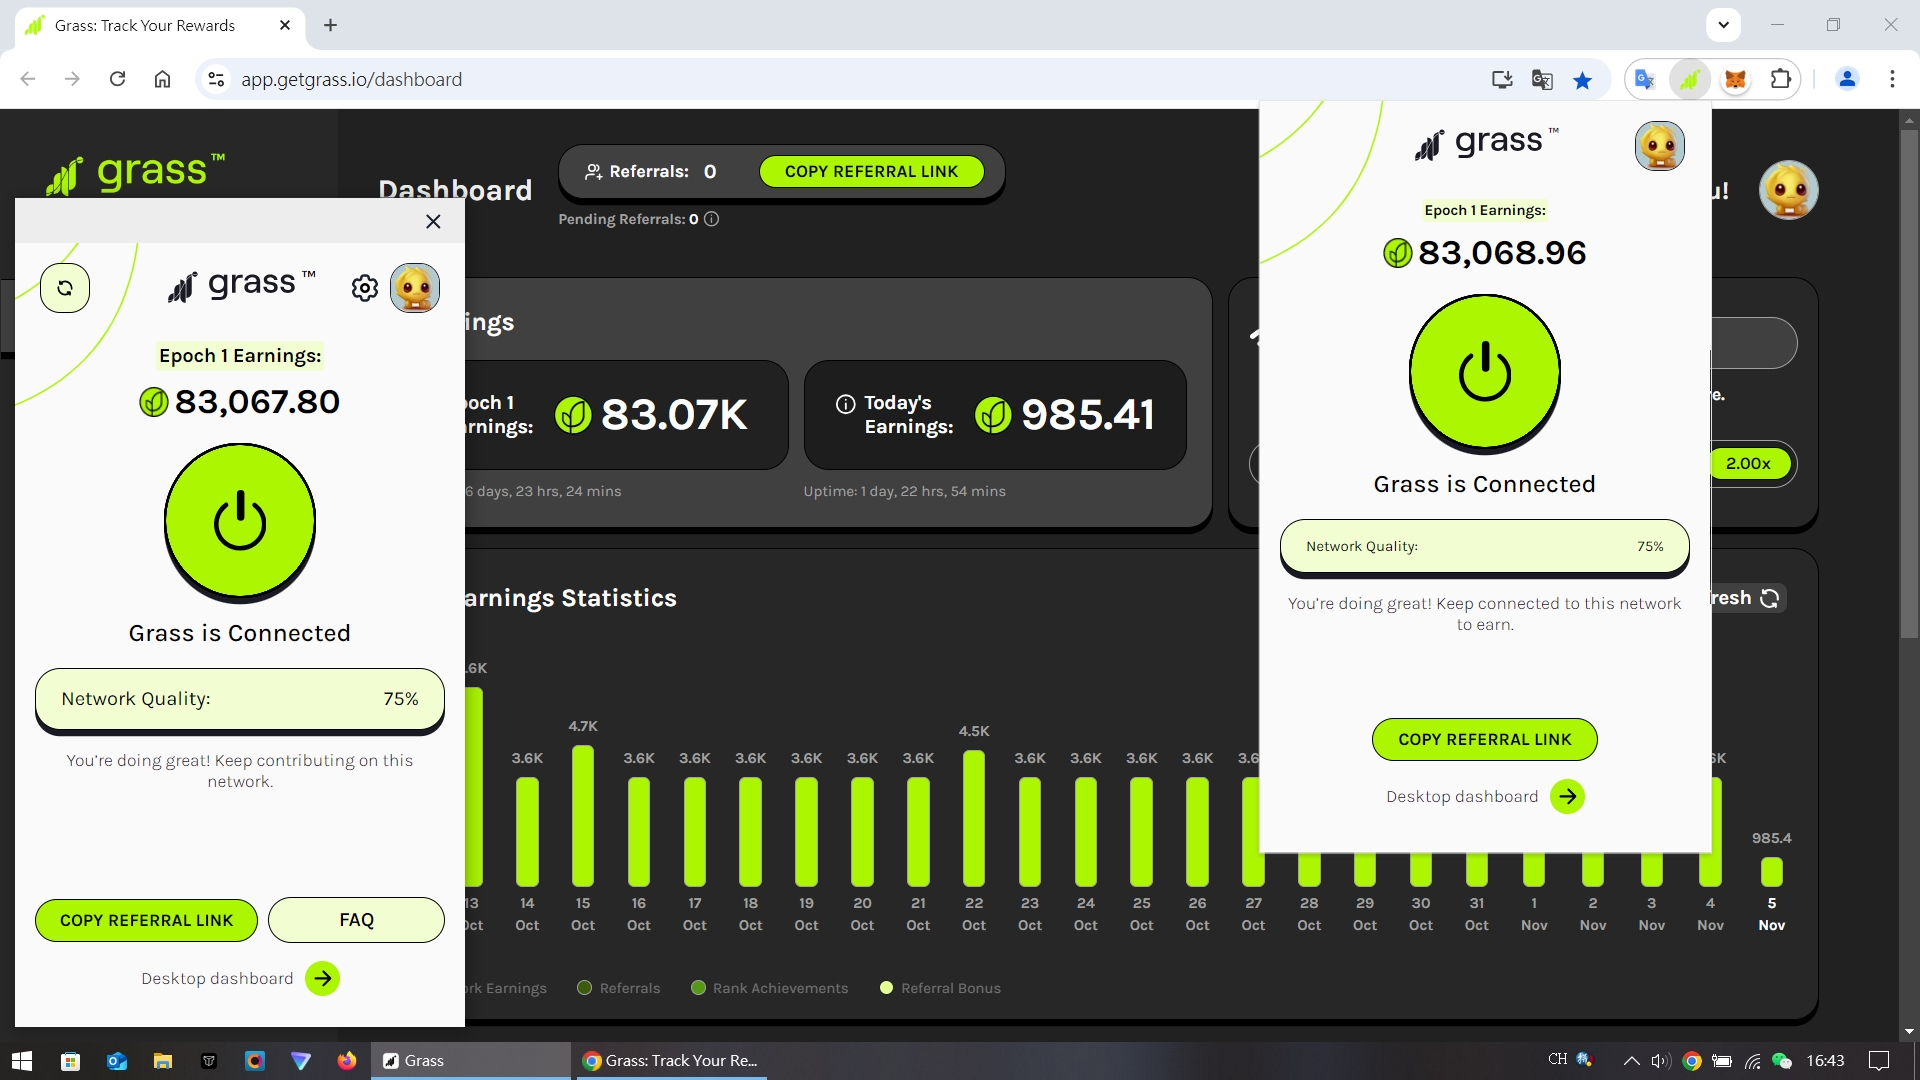Open settings gear in left Grass popup
Viewport: 1920px width, 1080px height.
pyautogui.click(x=365, y=288)
